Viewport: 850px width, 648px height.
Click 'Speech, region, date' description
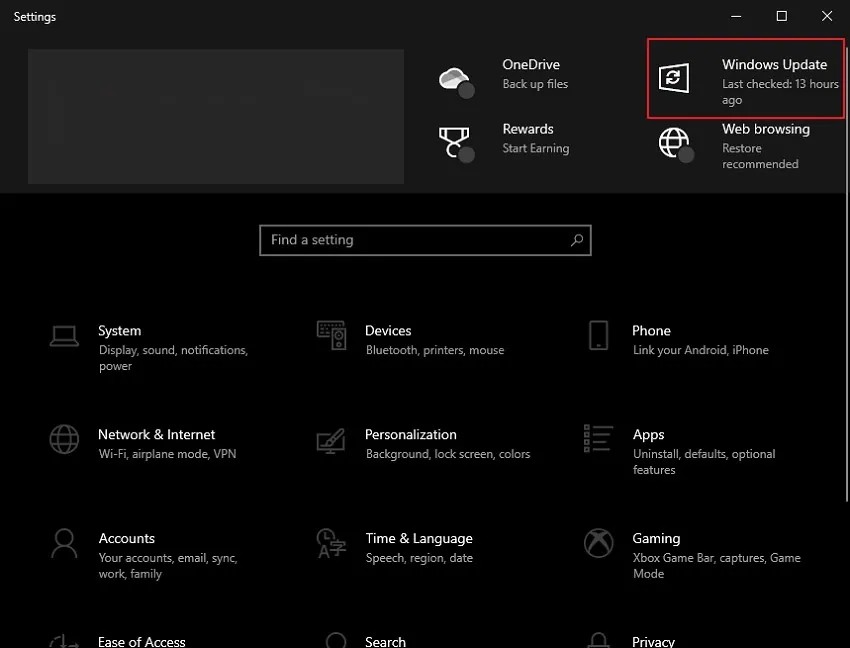click(x=419, y=558)
